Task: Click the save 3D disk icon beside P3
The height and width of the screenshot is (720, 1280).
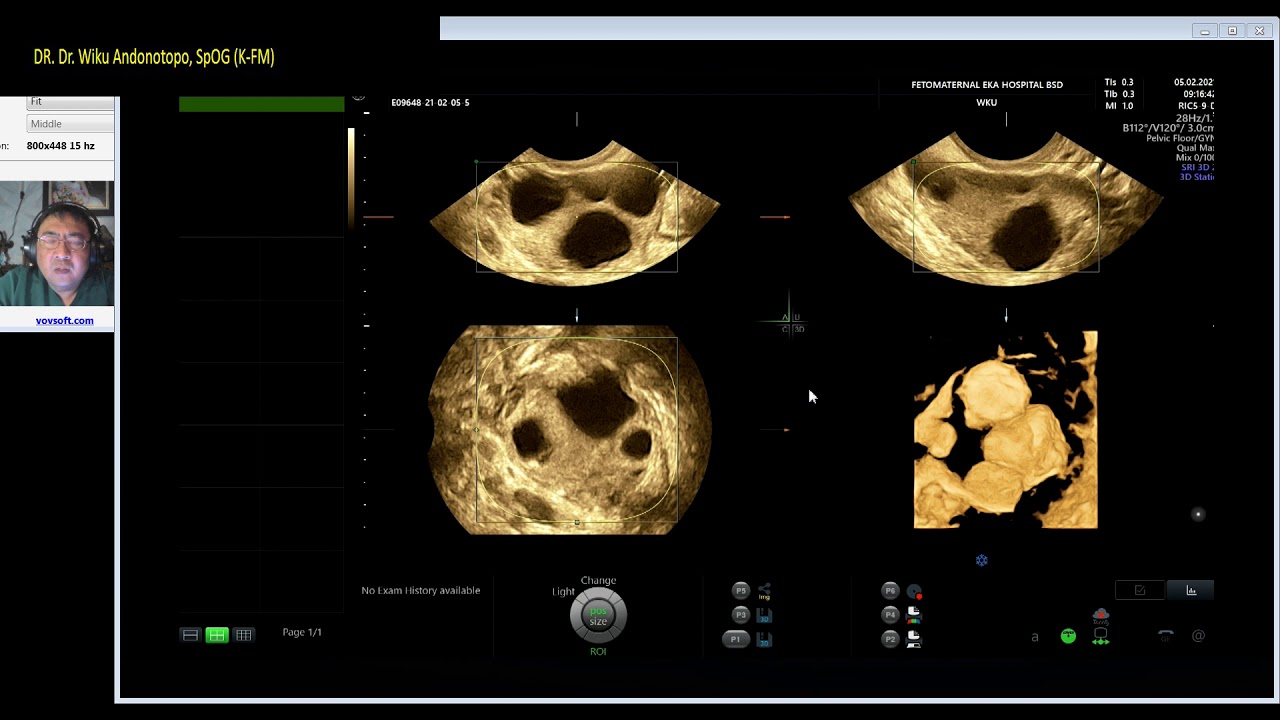Action: pos(764,615)
